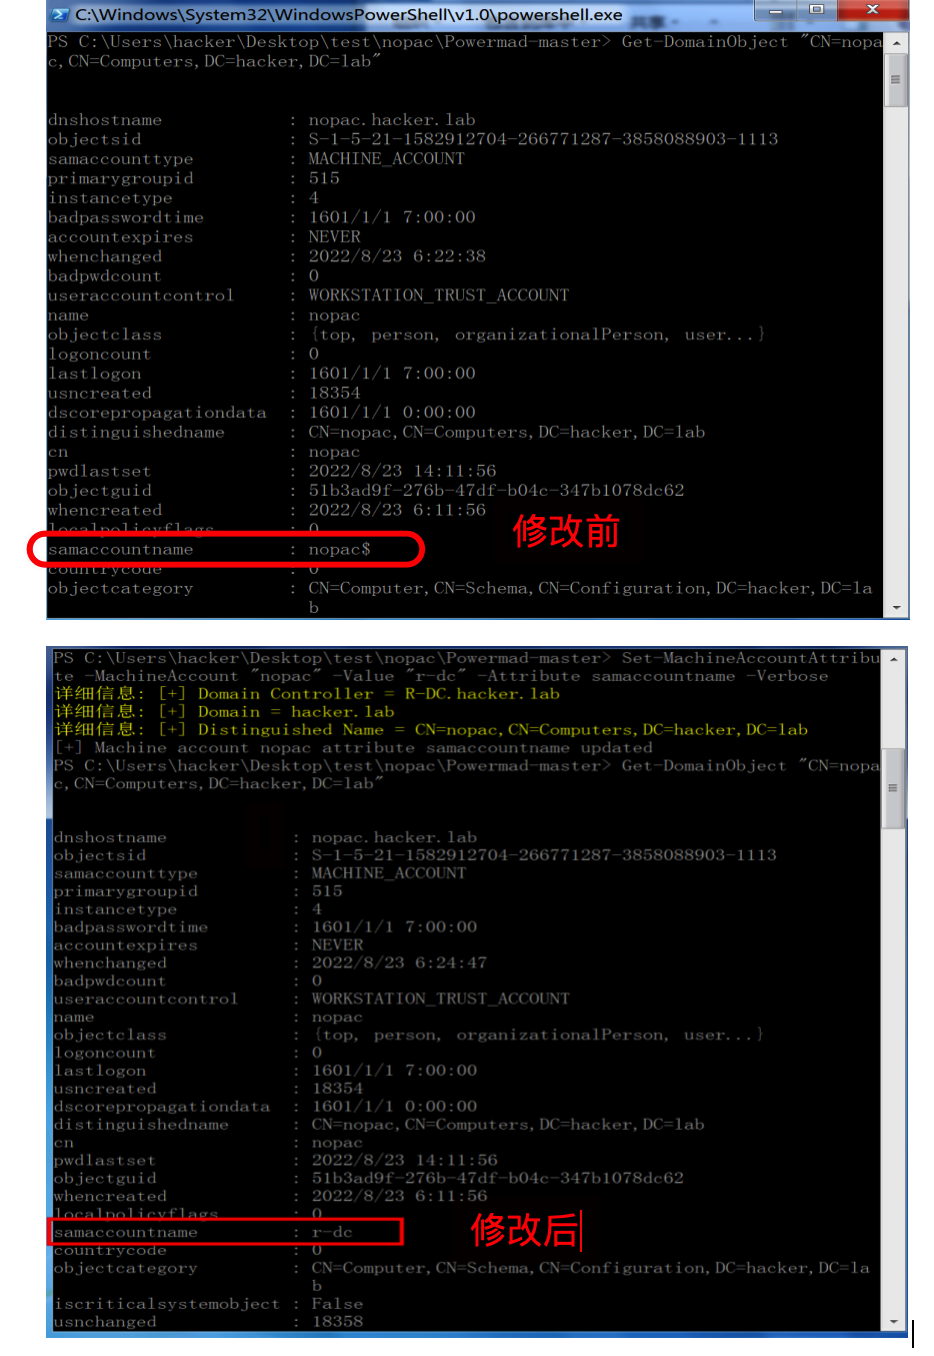Click the iscriticalsystemobject False value
The width and height of the screenshot is (934, 1356).
coord(337,1304)
